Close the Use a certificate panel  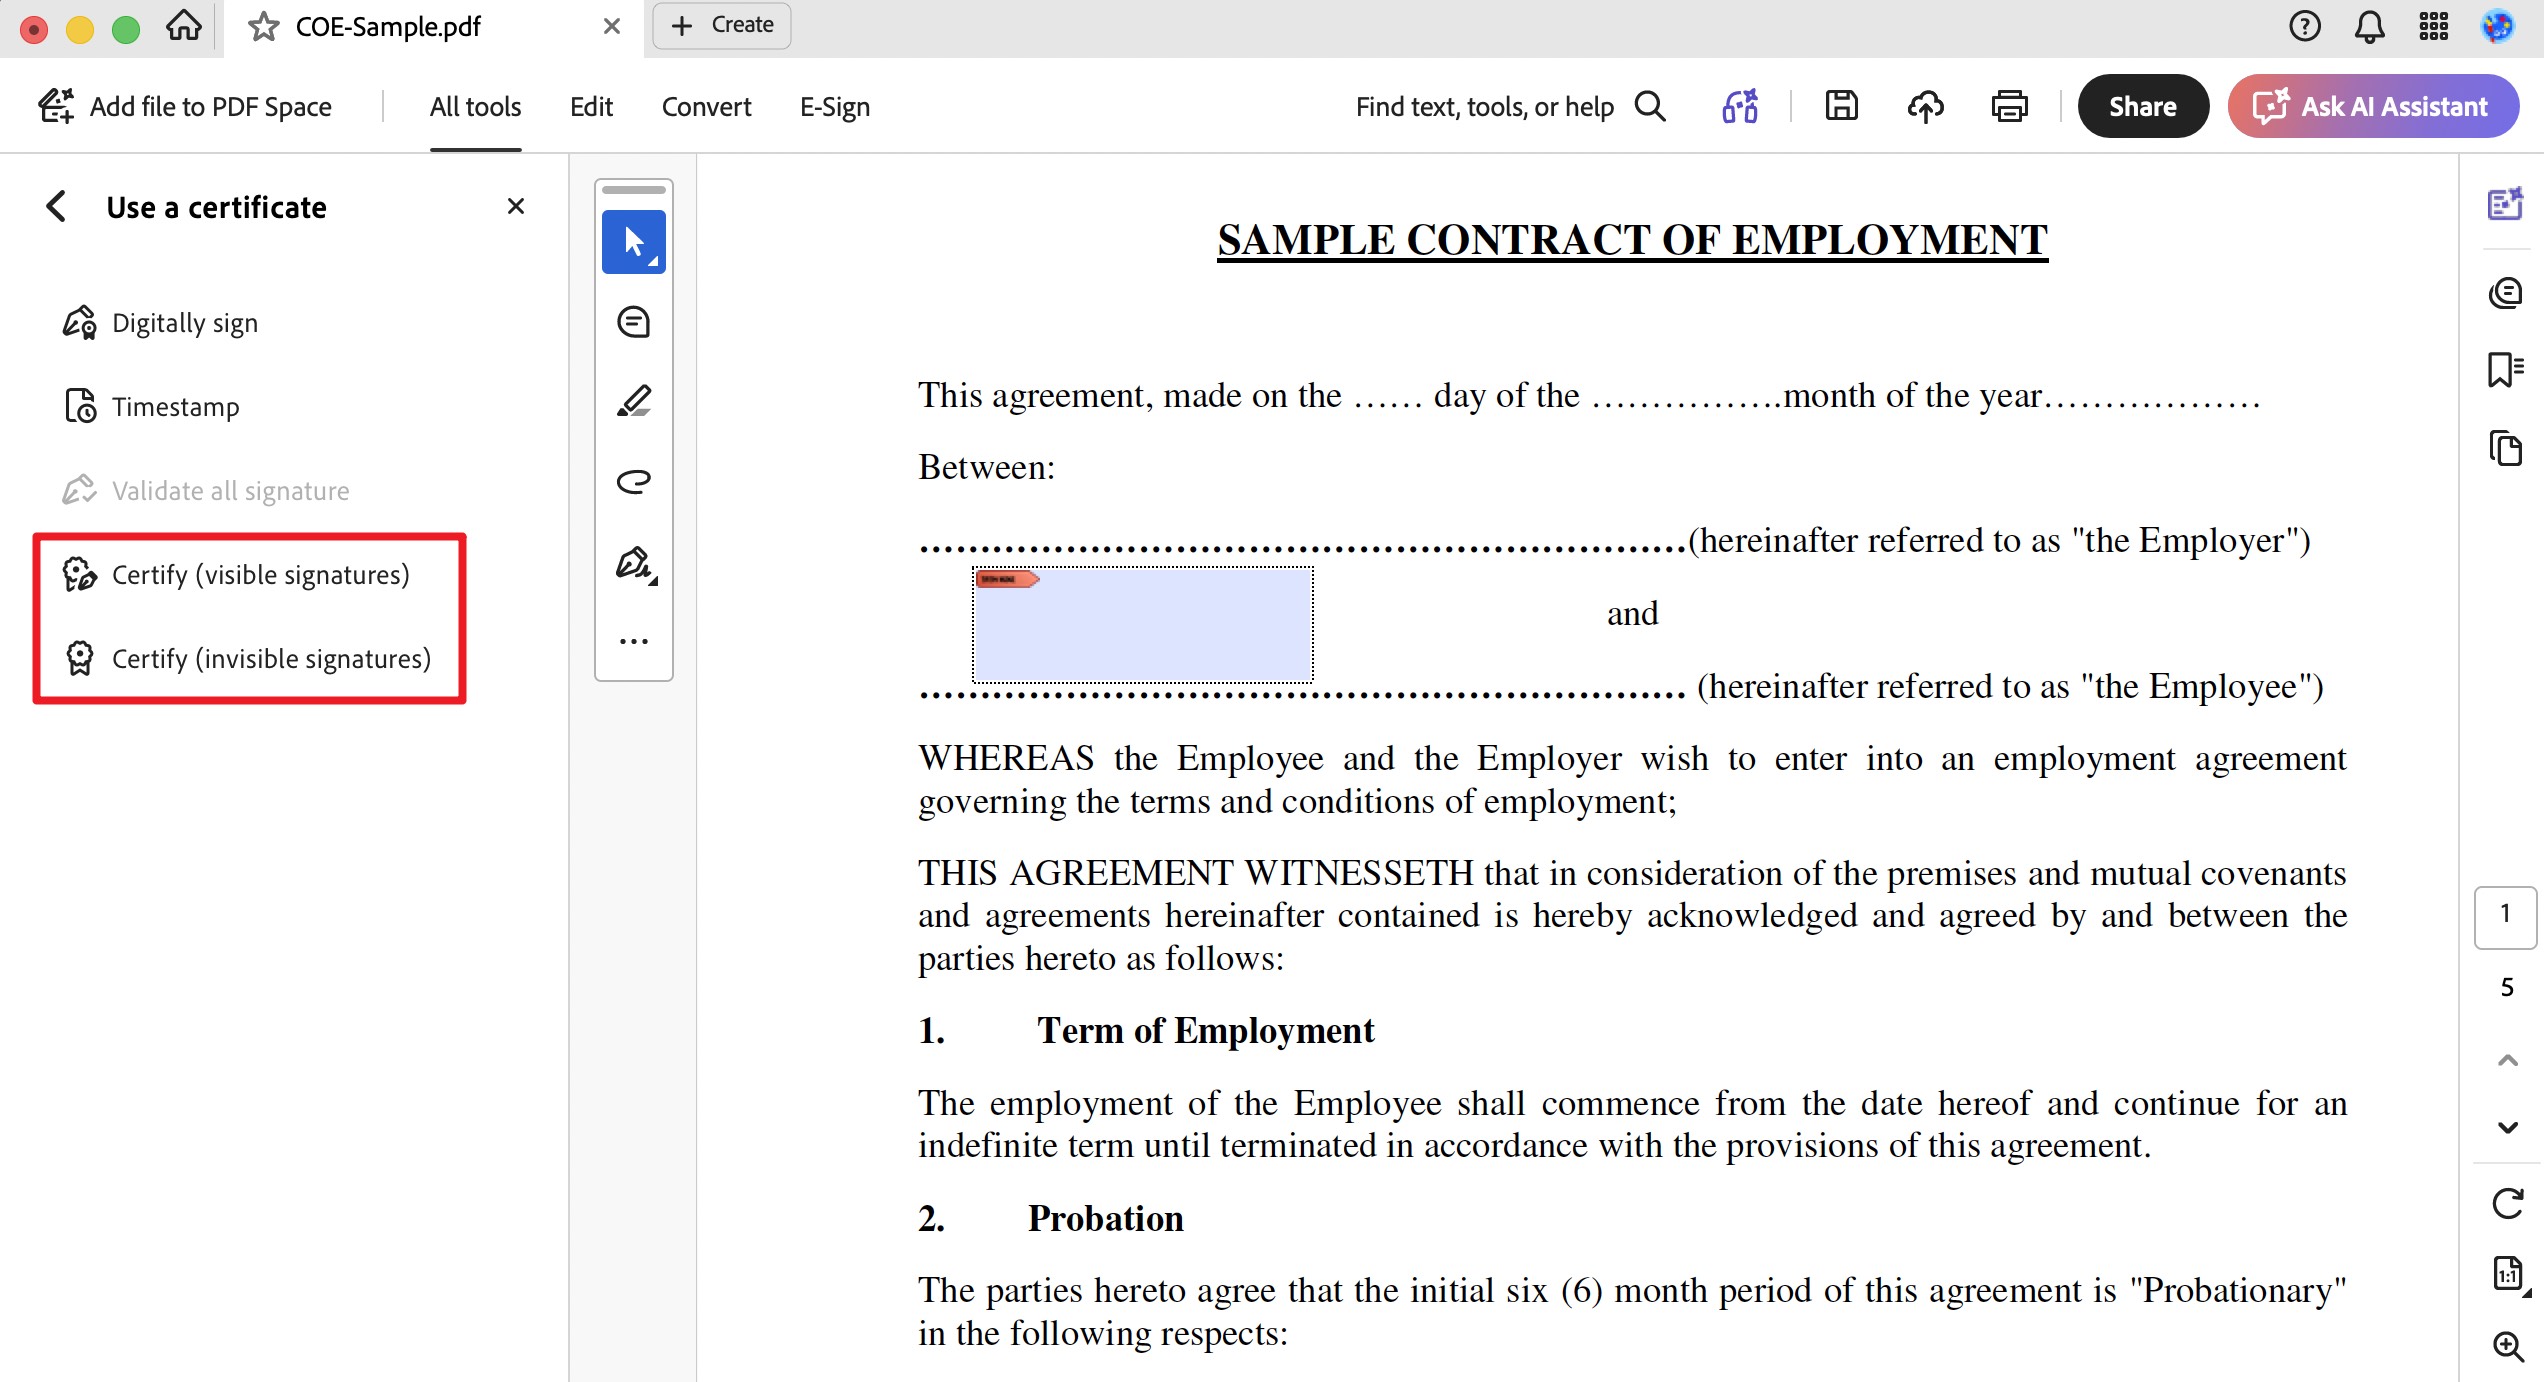tap(516, 206)
